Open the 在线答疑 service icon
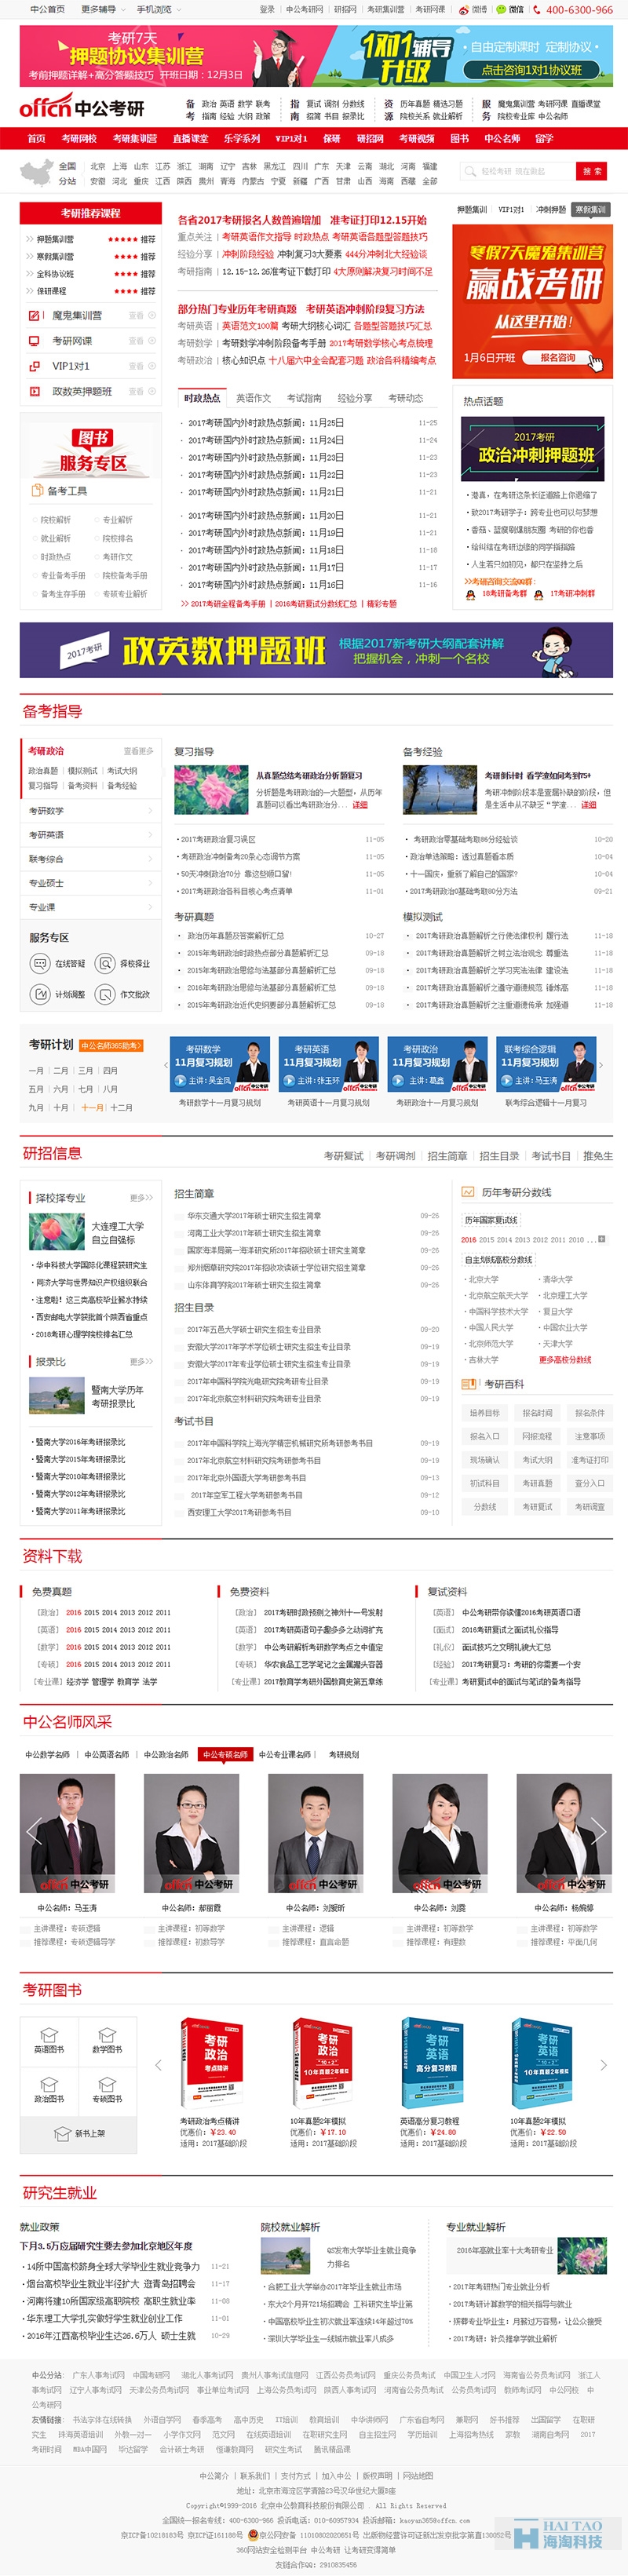This screenshot has height=2576, width=628. tap(40, 964)
